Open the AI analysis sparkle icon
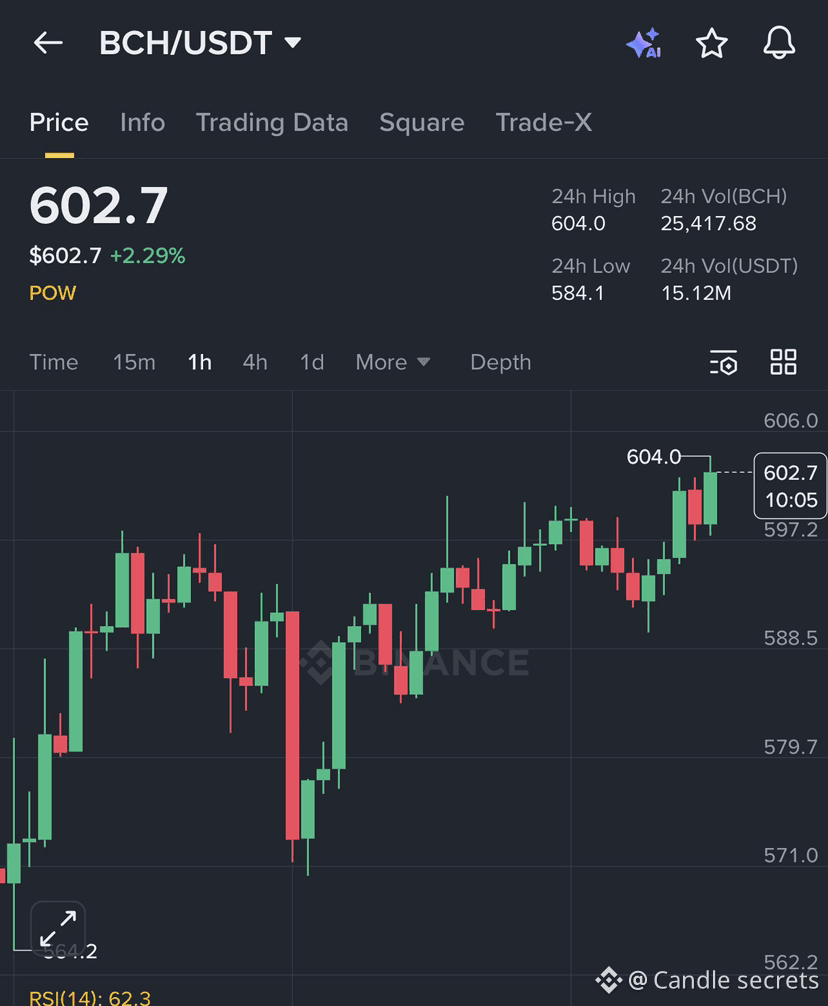The image size is (828, 1006). (x=644, y=43)
